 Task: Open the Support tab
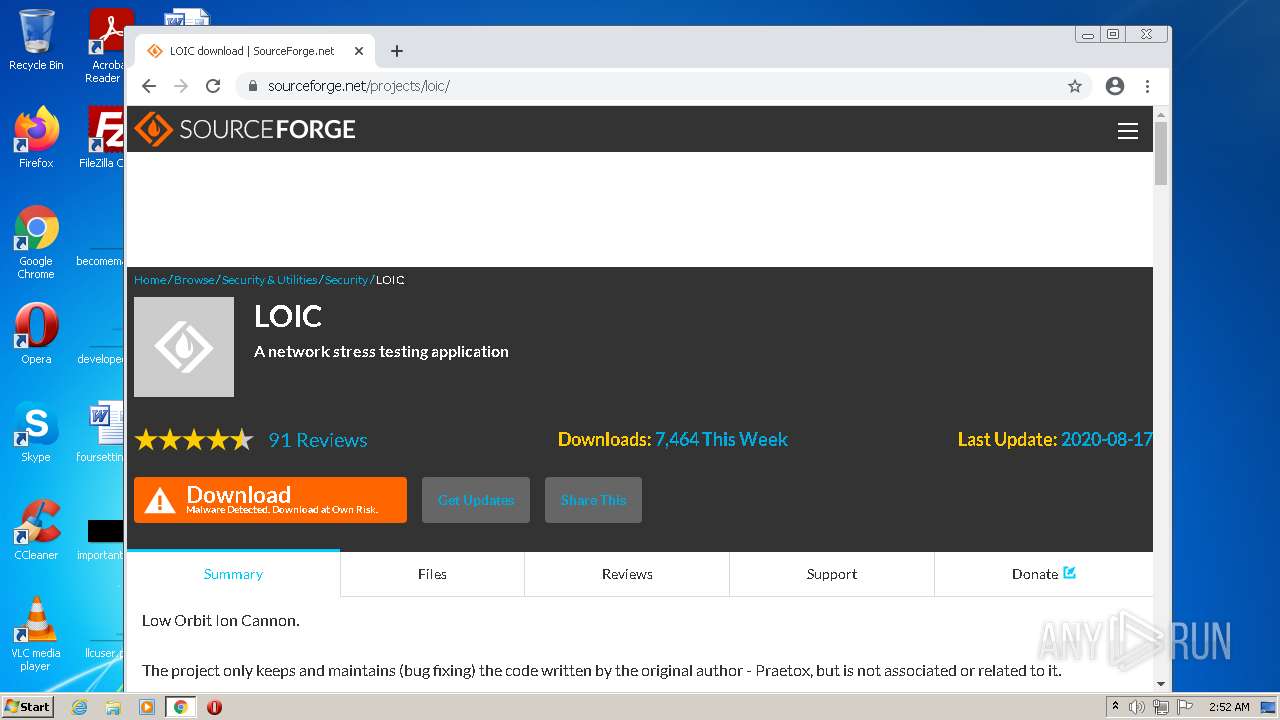click(832, 574)
